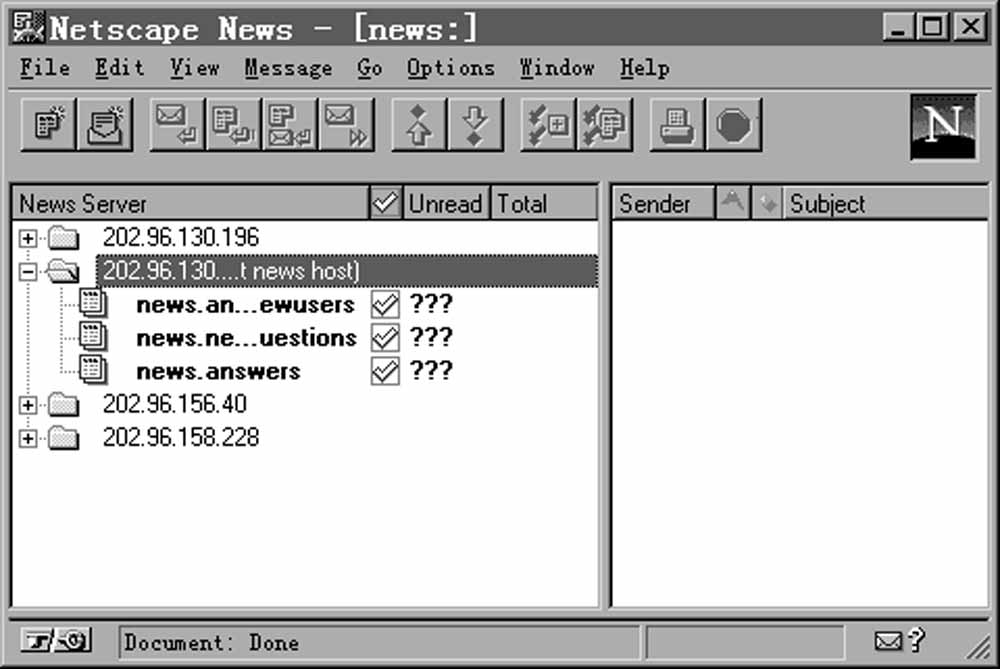
Task: Click the Post reply toolbar icon
Action: tap(233, 124)
